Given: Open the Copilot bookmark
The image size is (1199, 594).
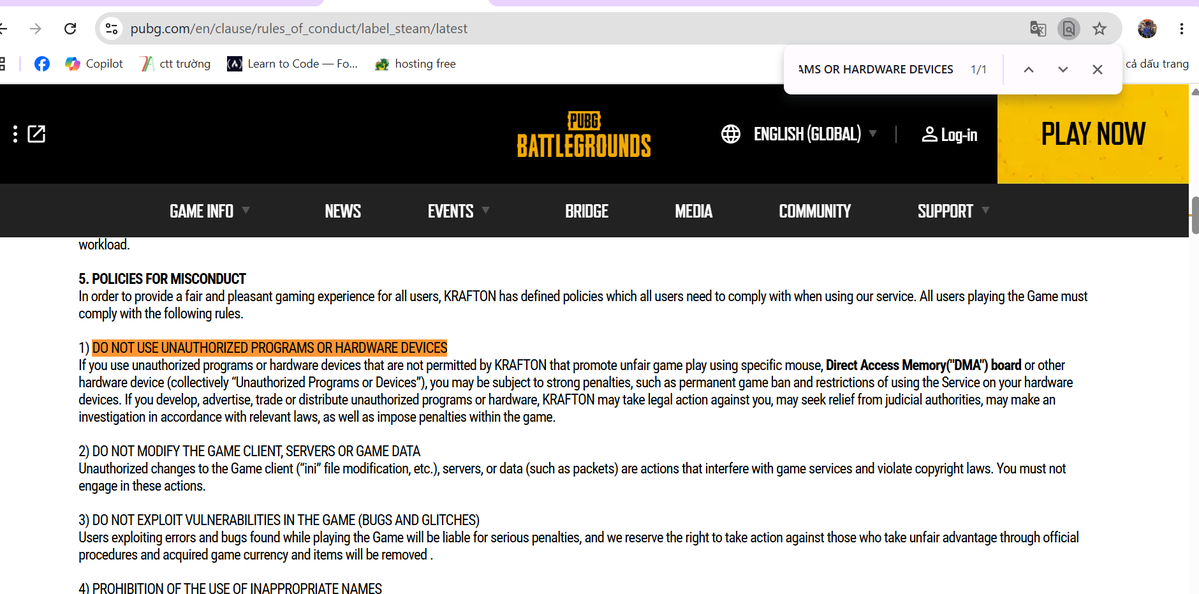Looking at the screenshot, I should click(94, 64).
